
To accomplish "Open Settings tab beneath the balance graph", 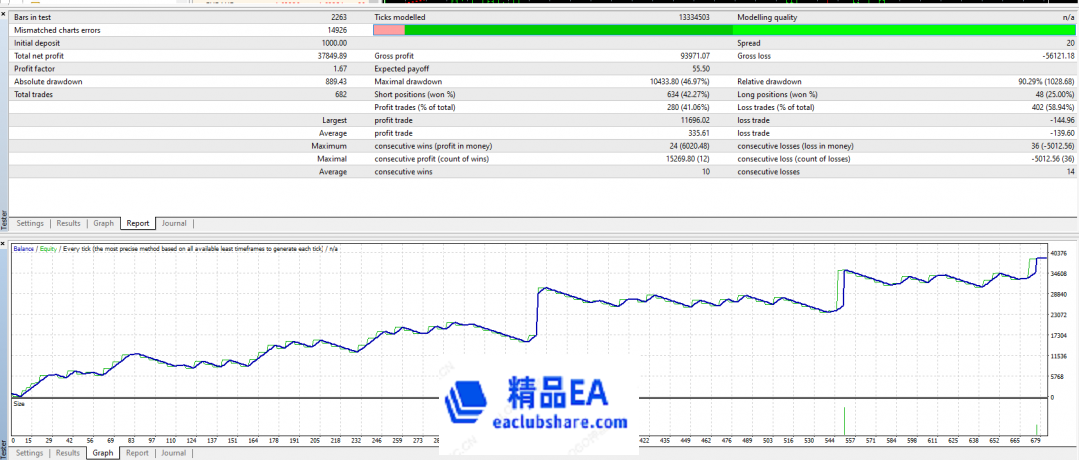I will coord(30,453).
